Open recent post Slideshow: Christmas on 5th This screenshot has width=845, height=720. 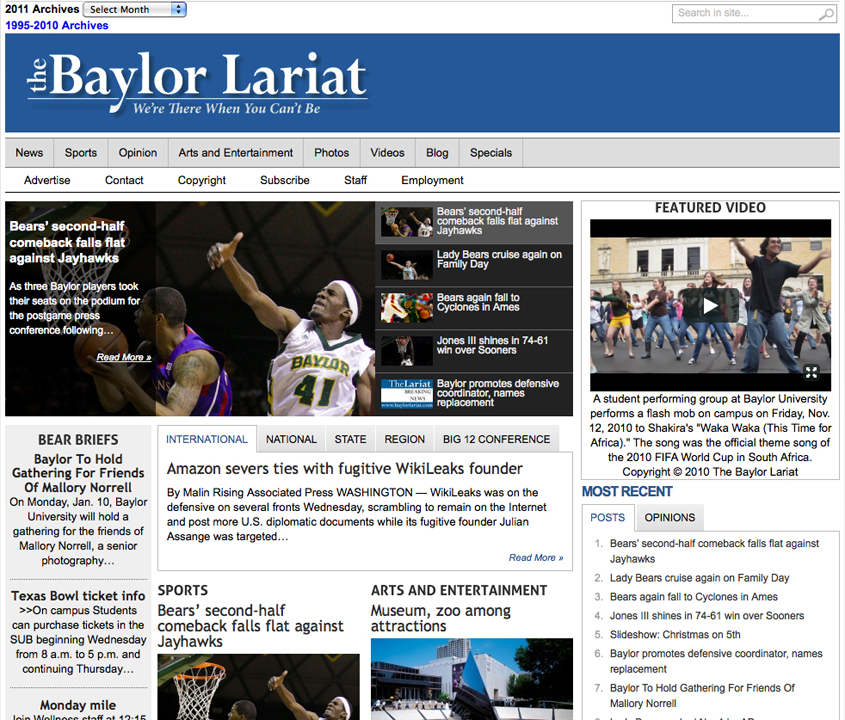click(675, 634)
